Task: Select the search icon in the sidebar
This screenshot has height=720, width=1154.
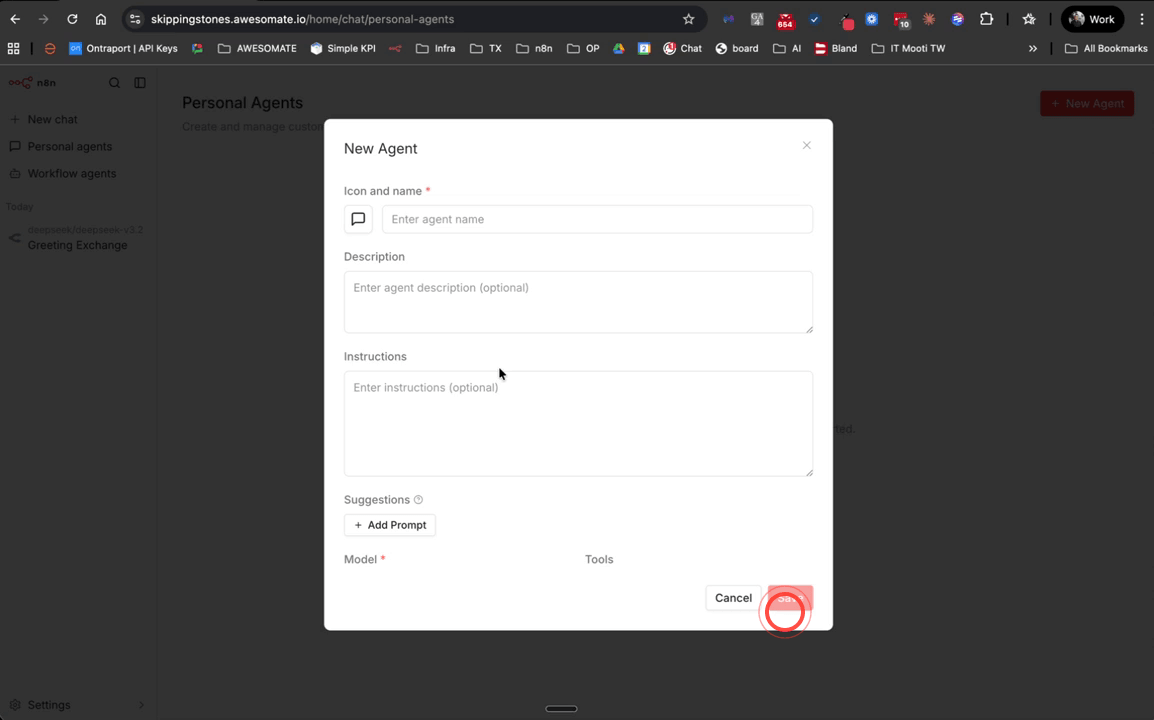Action: point(115,82)
